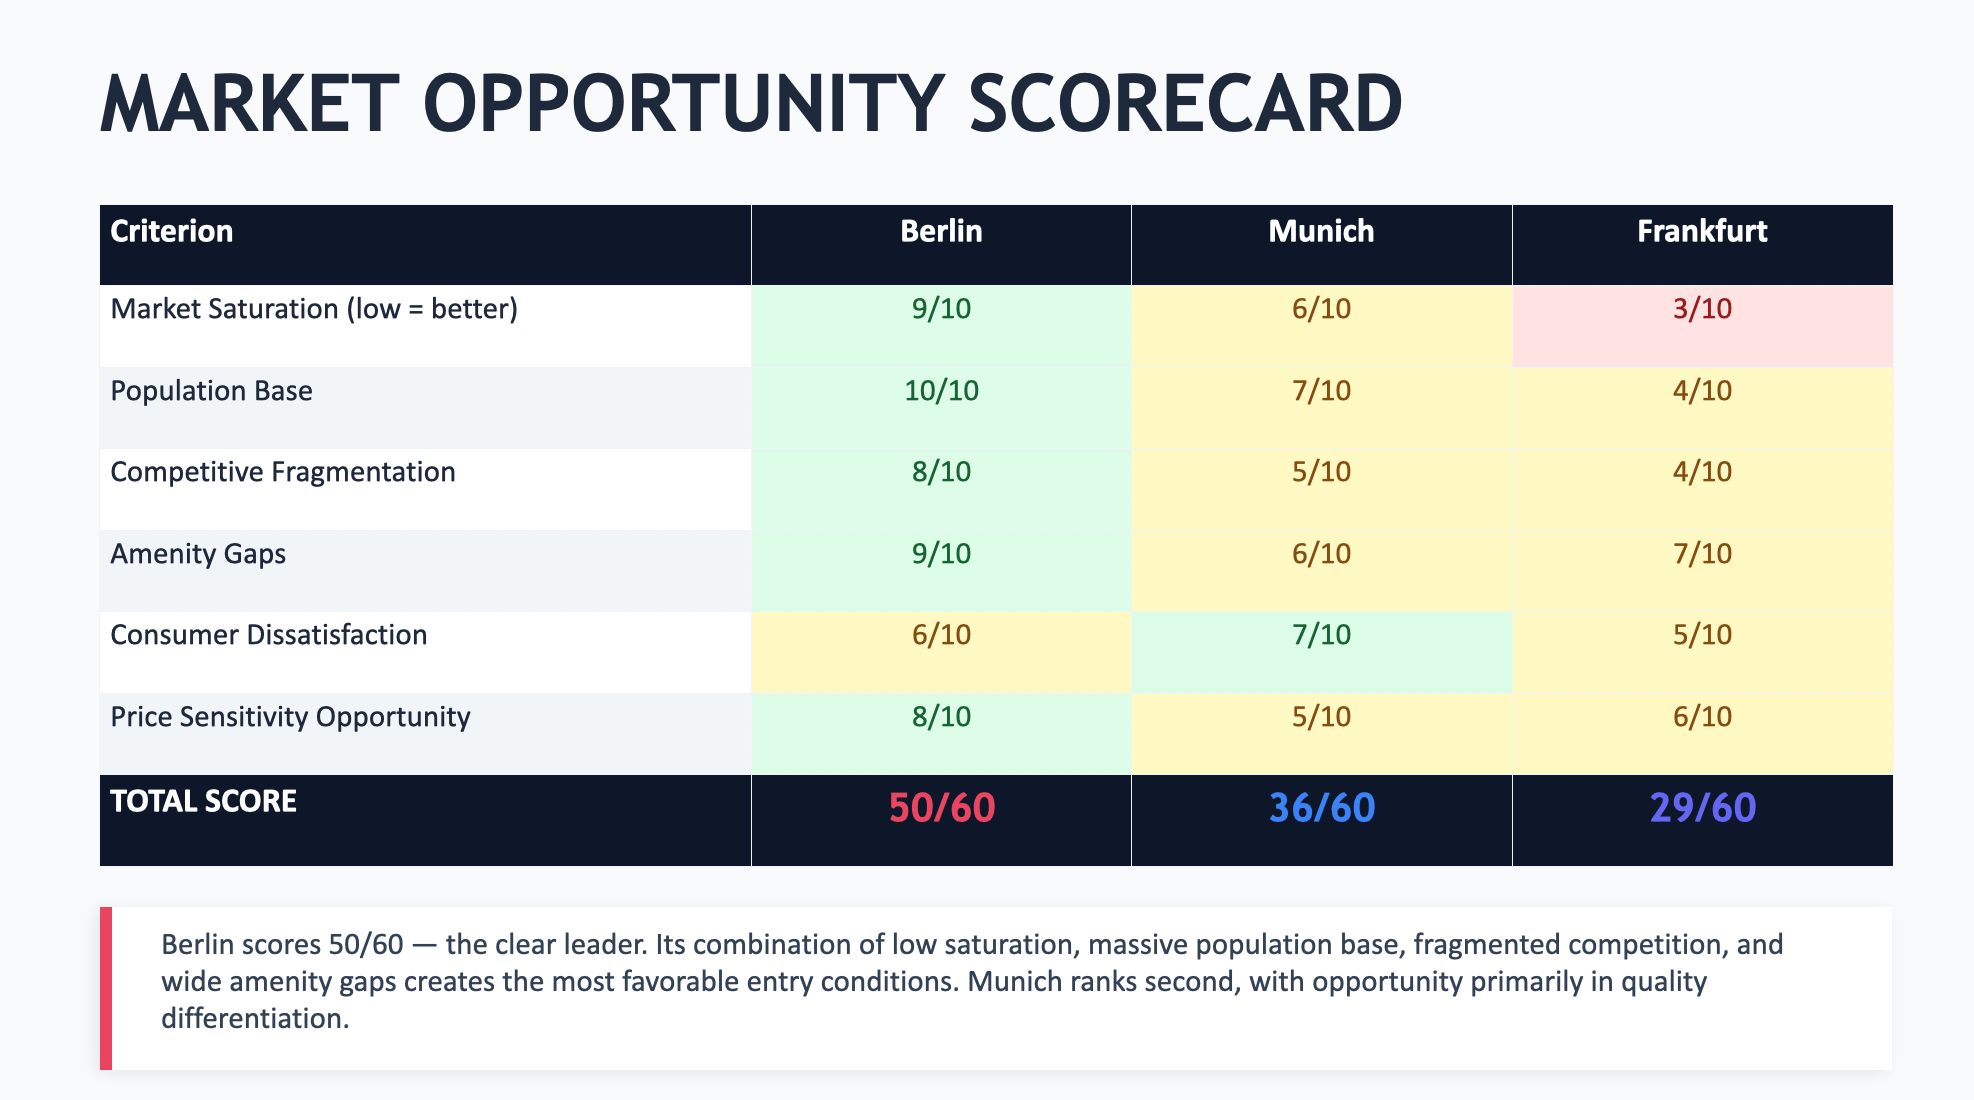The height and width of the screenshot is (1100, 1974).
Task: Click Frankfurt's 29/60 total score
Action: [x=1702, y=808]
